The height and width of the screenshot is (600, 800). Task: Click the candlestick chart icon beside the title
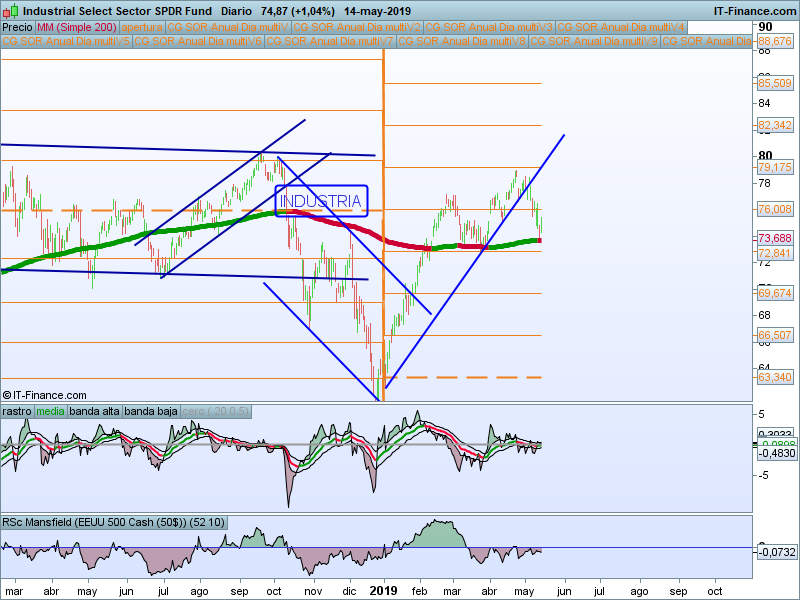(x=10, y=11)
